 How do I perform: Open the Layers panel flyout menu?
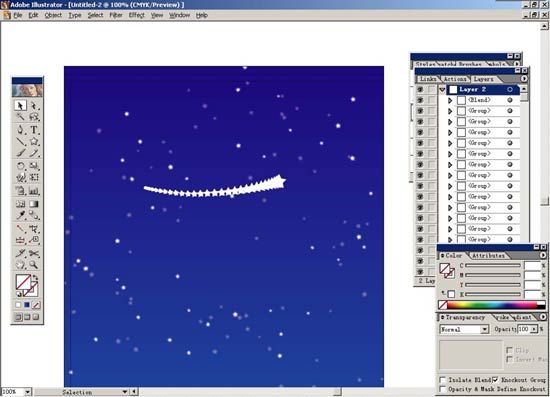[x=523, y=79]
